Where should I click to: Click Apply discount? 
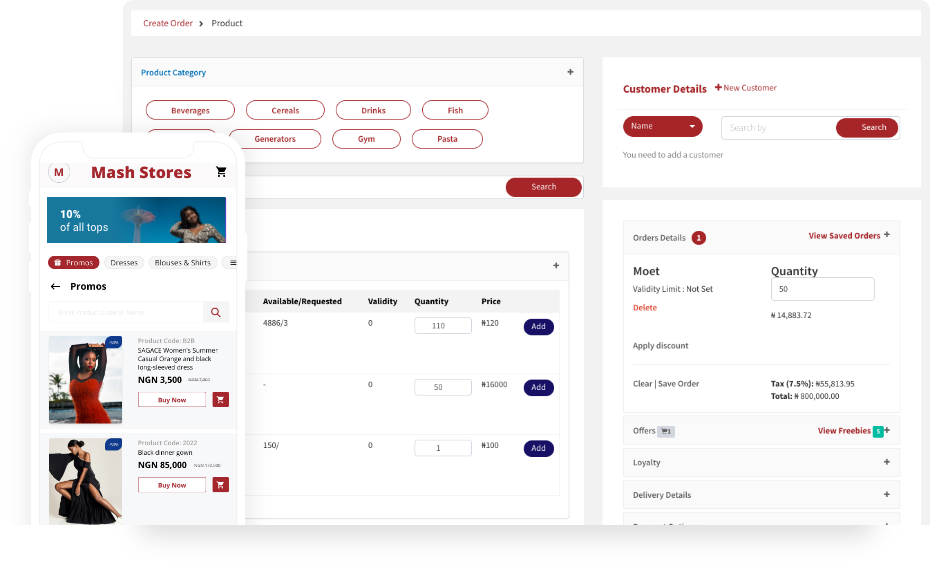[x=661, y=346]
